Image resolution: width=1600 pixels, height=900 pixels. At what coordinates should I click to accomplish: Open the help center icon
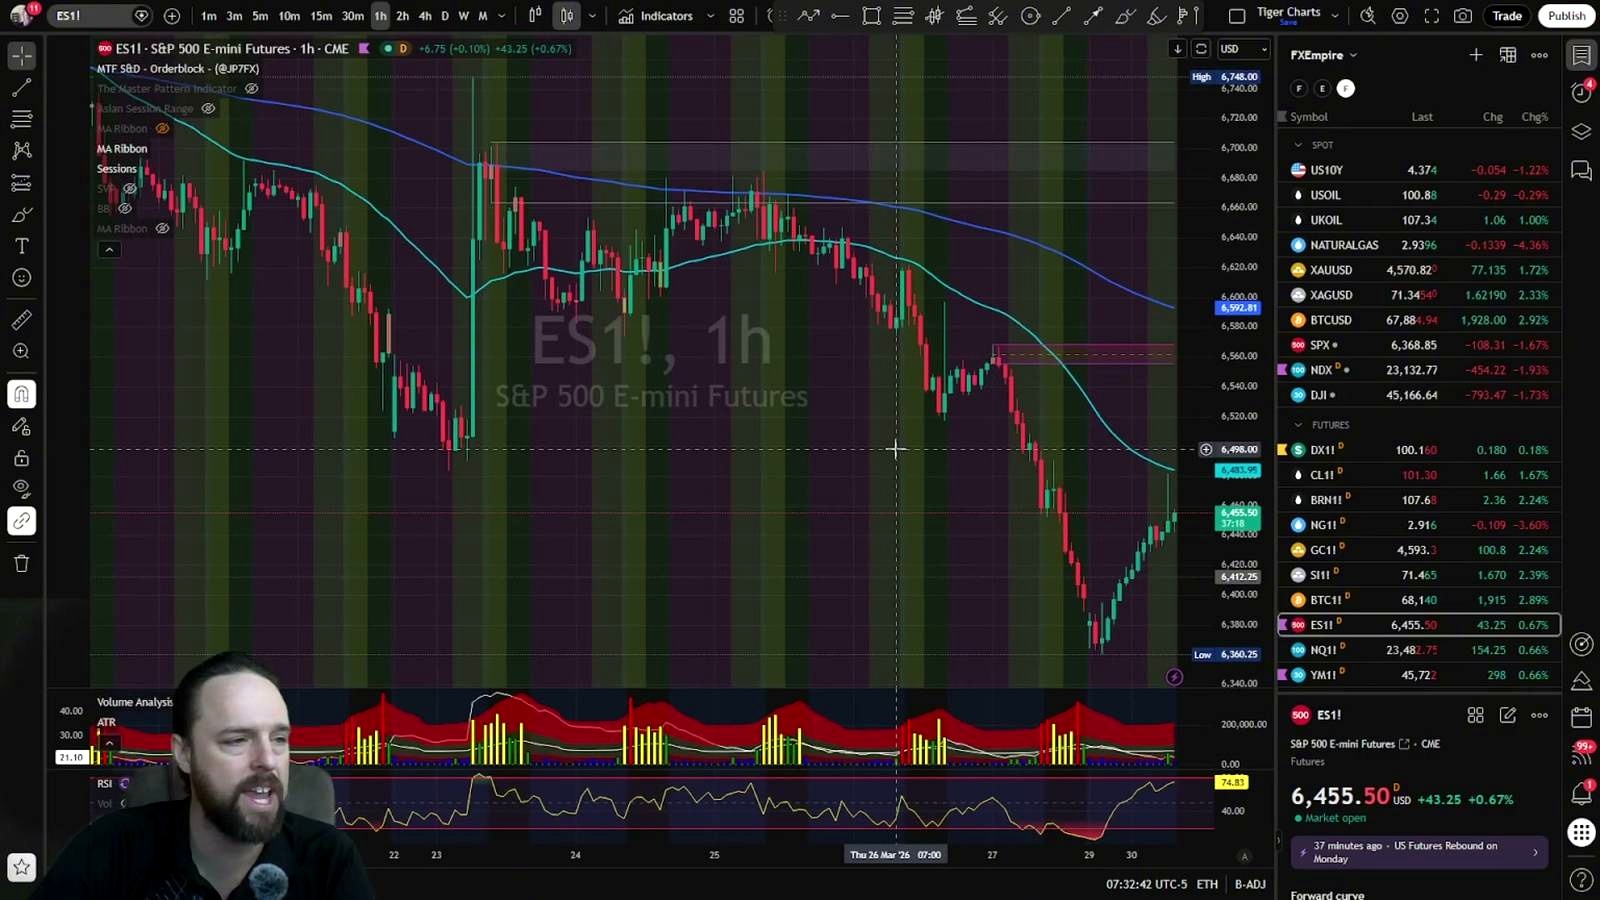tap(1581, 879)
